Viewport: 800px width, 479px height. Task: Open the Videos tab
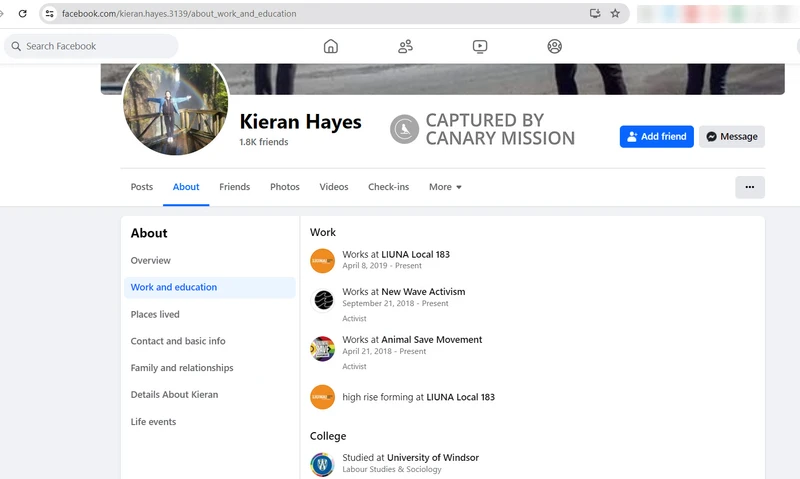pyautogui.click(x=334, y=187)
